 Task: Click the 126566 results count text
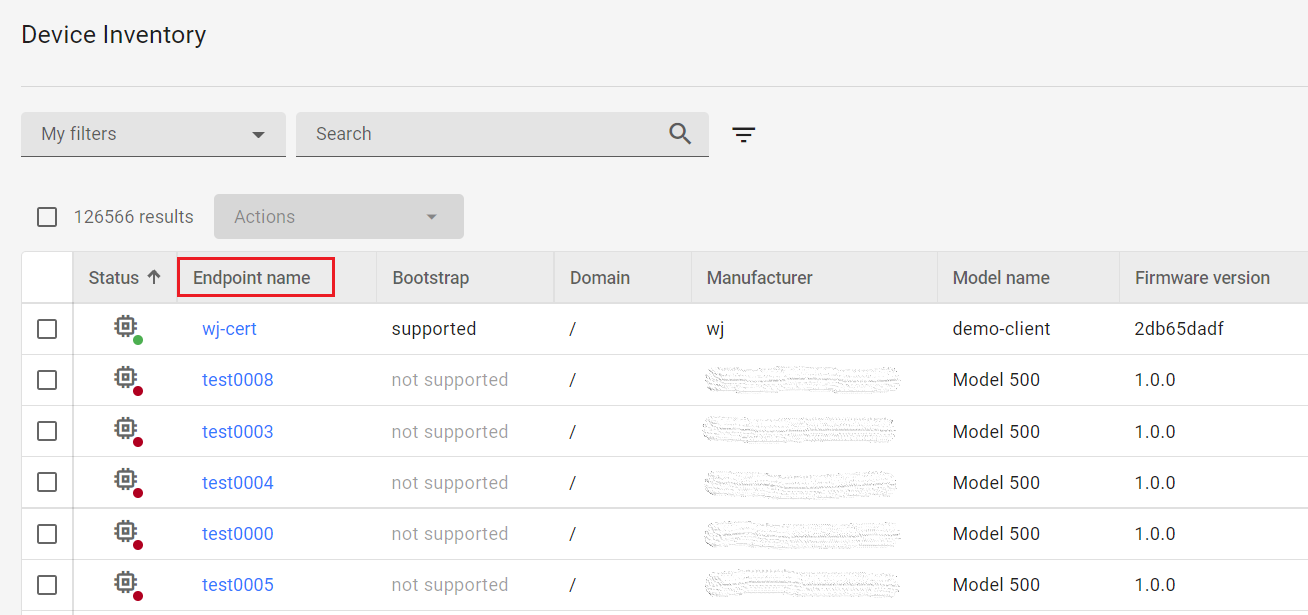click(134, 217)
